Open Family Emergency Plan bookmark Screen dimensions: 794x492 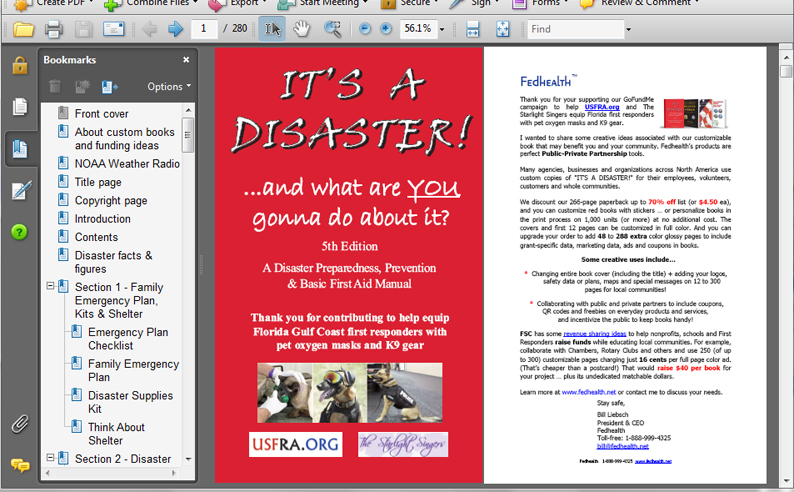click(134, 371)
